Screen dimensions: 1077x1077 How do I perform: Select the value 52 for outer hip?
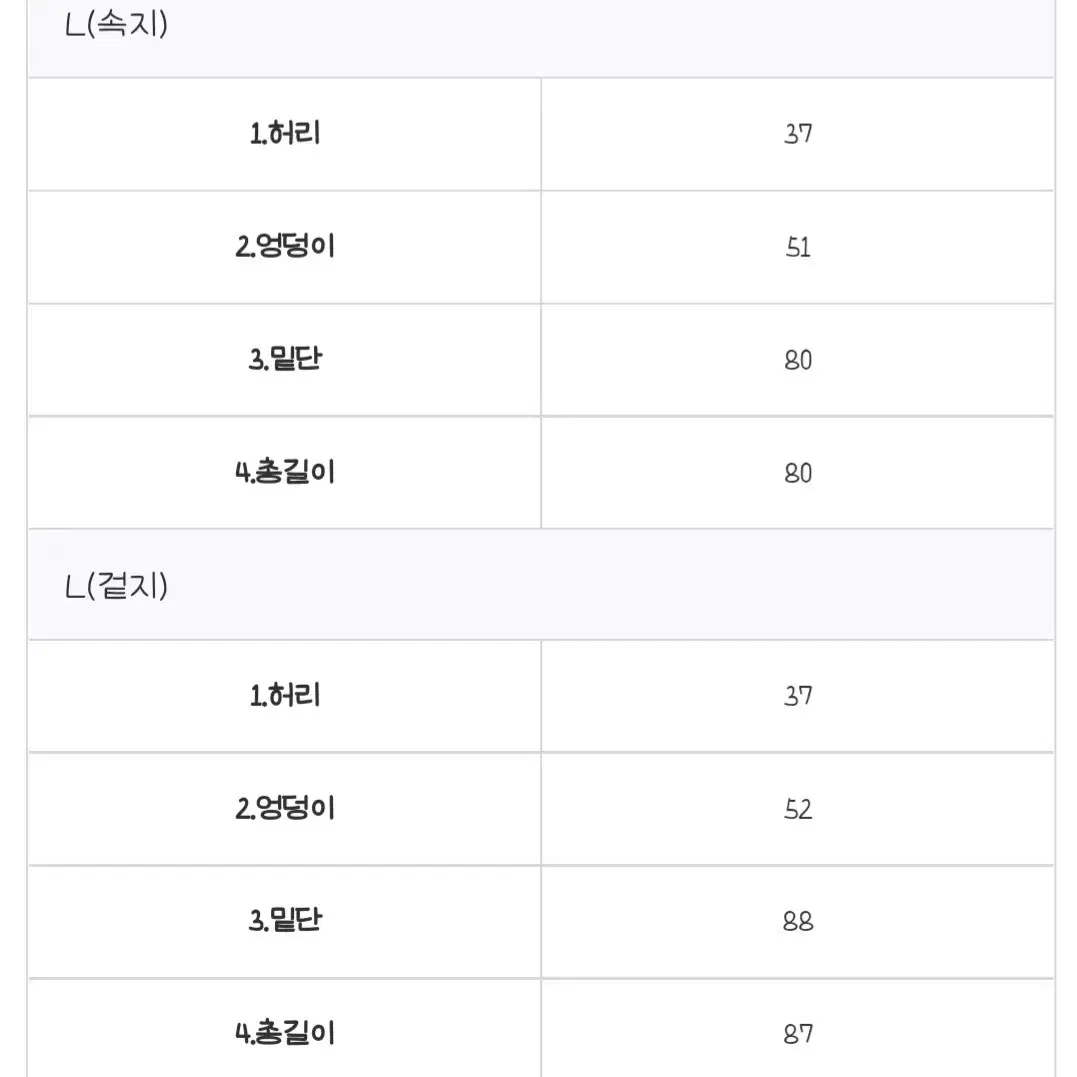[x=798, y=809]
